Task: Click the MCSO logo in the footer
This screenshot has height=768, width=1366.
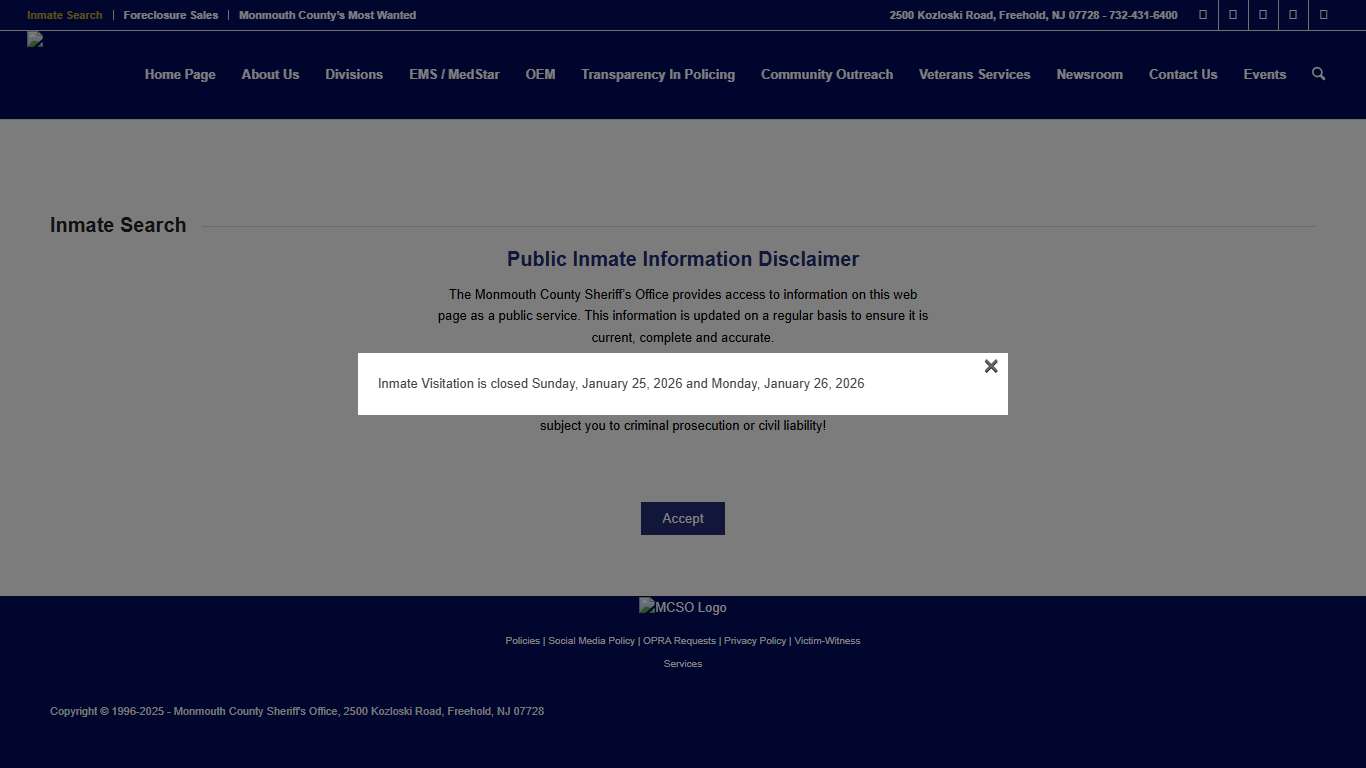Action: click(683, 607)
